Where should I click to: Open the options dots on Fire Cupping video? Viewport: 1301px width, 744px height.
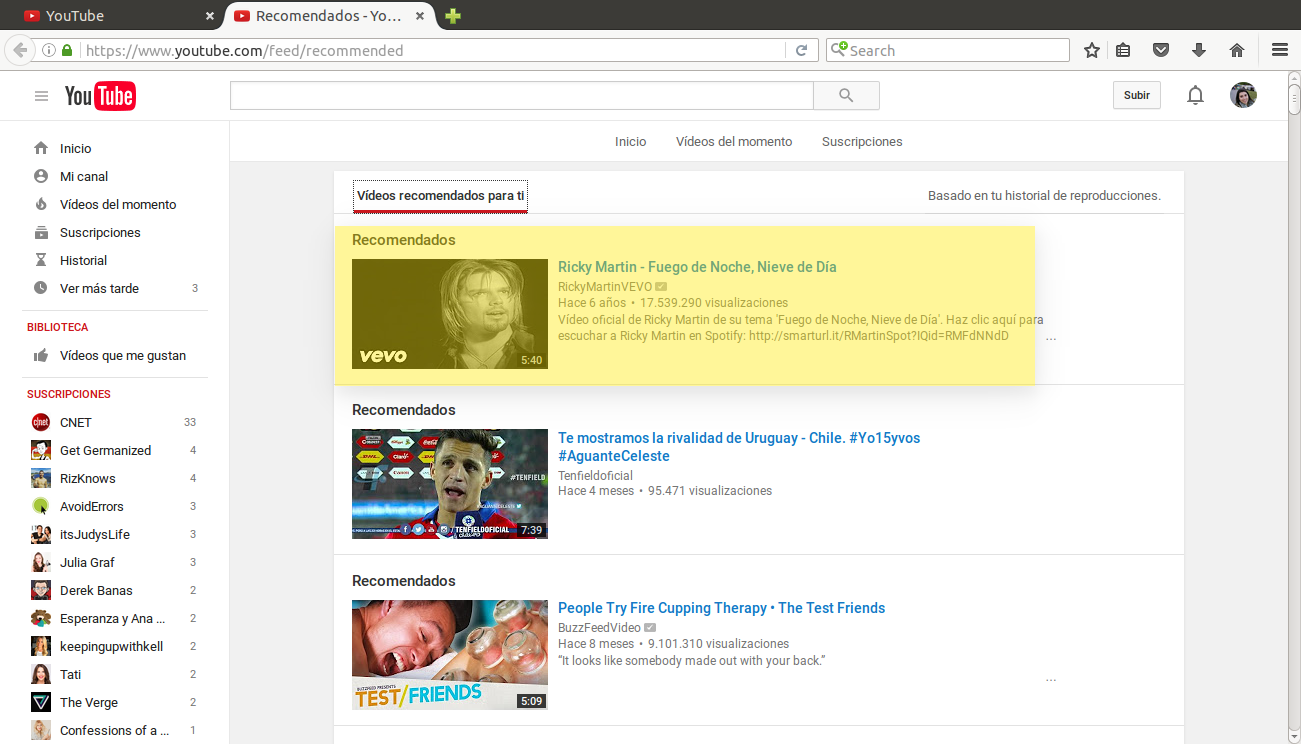[x=1051, y=679]
